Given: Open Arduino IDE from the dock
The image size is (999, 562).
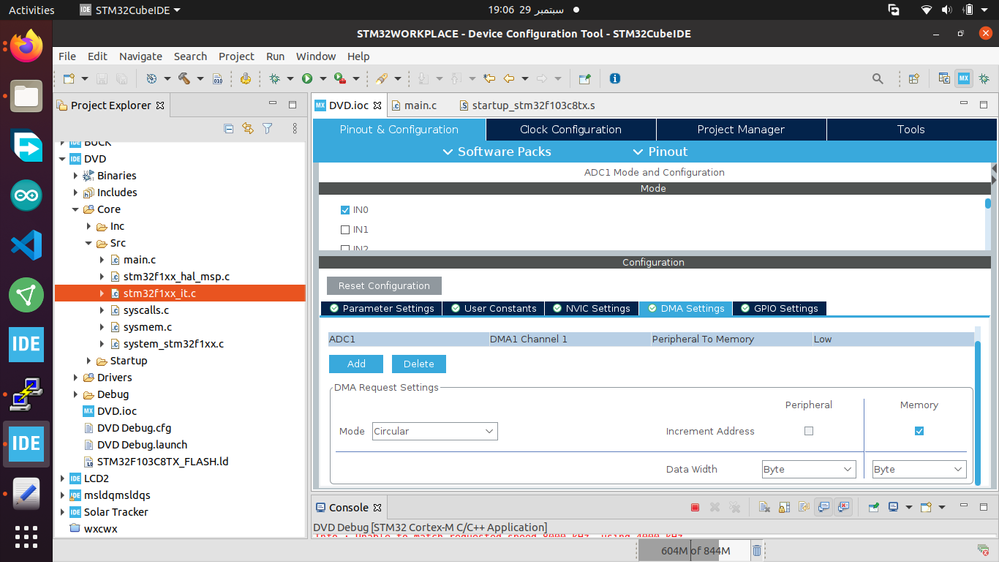Looking at the screenshot, I should [26, 196].
